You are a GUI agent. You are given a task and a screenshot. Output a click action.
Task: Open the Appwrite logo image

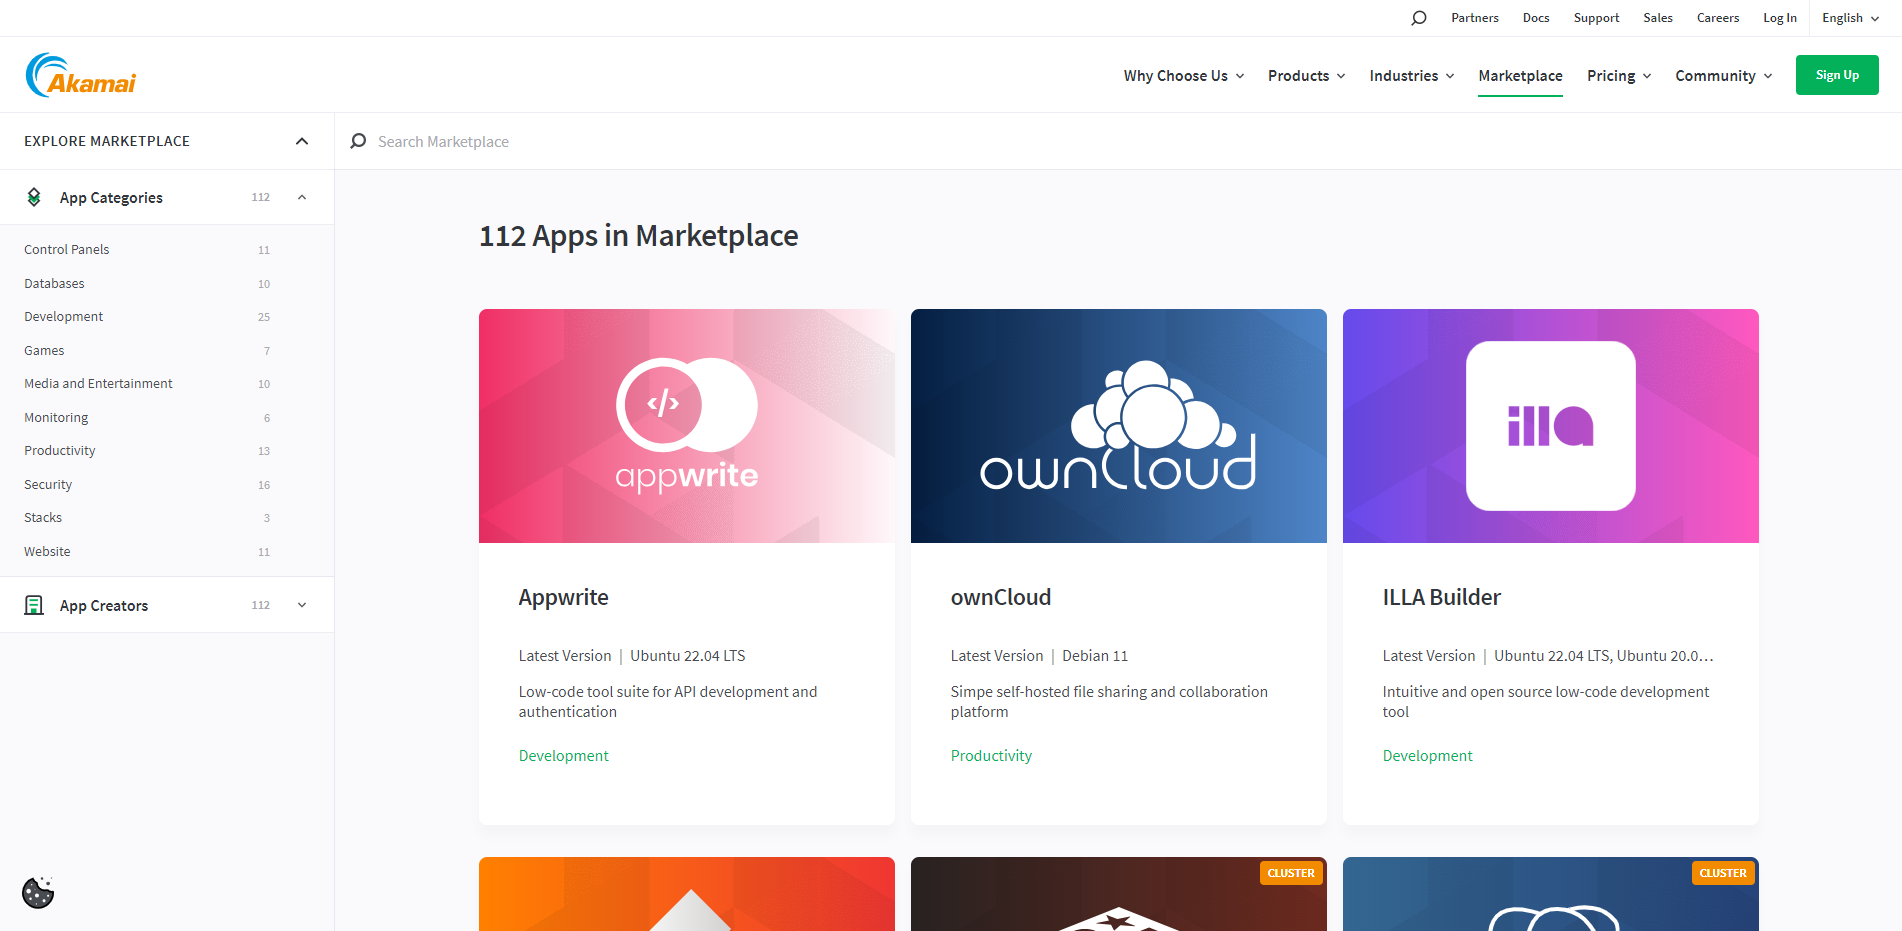point(687,426)
